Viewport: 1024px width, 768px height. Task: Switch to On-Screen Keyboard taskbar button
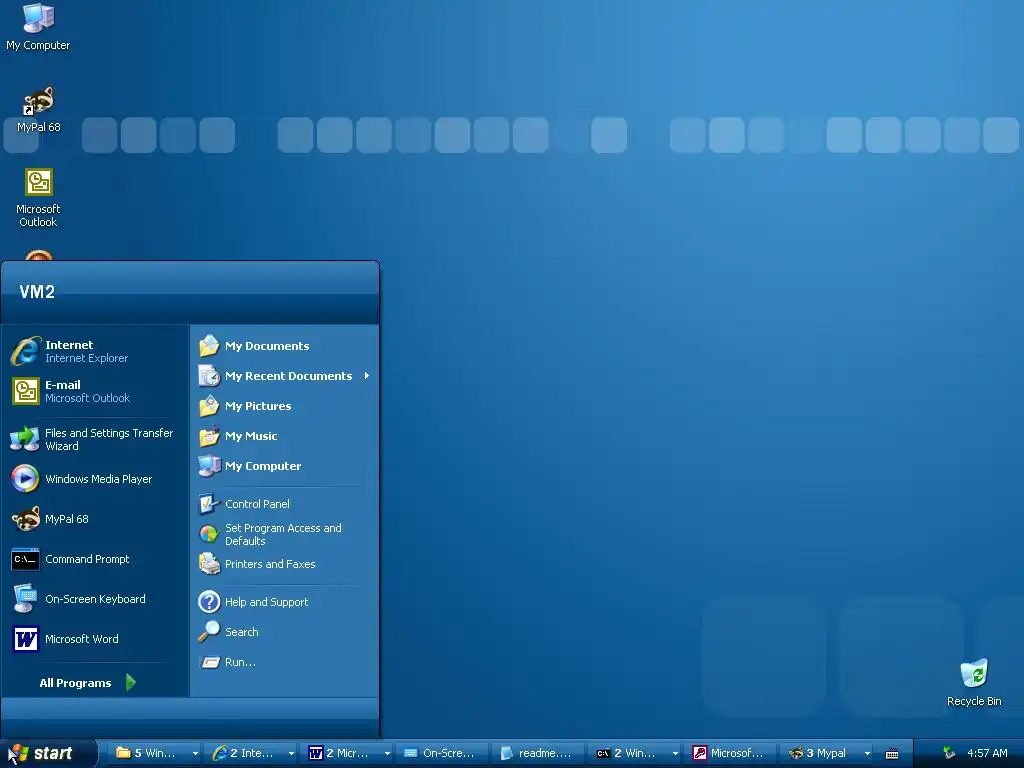(x=441, y=753)
